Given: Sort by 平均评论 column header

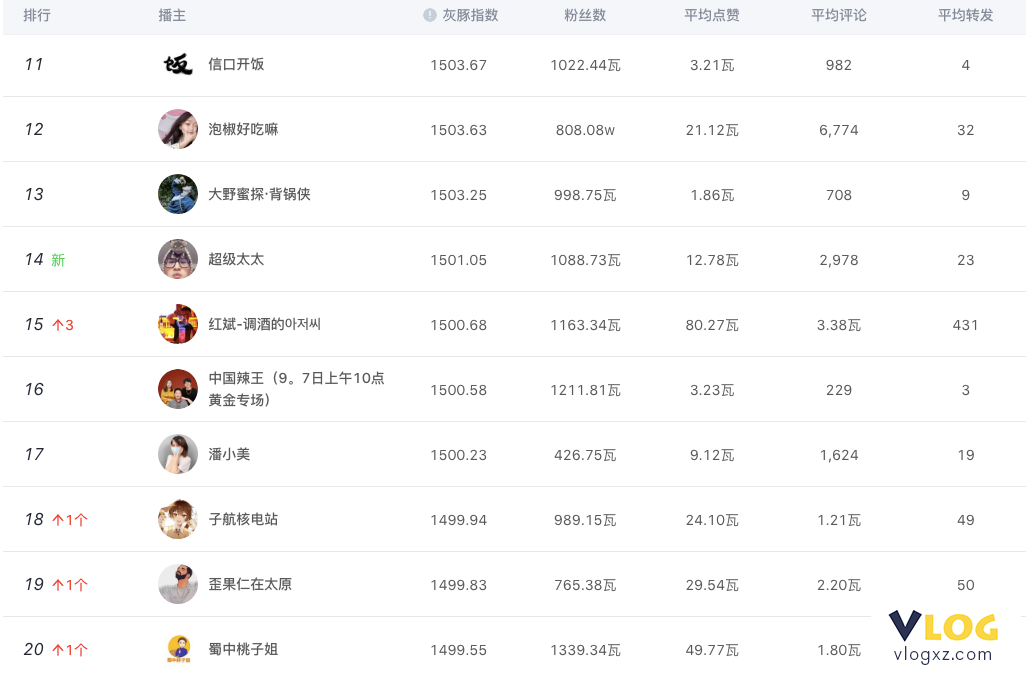Looking at the screenshot, I should coord(839,15).
